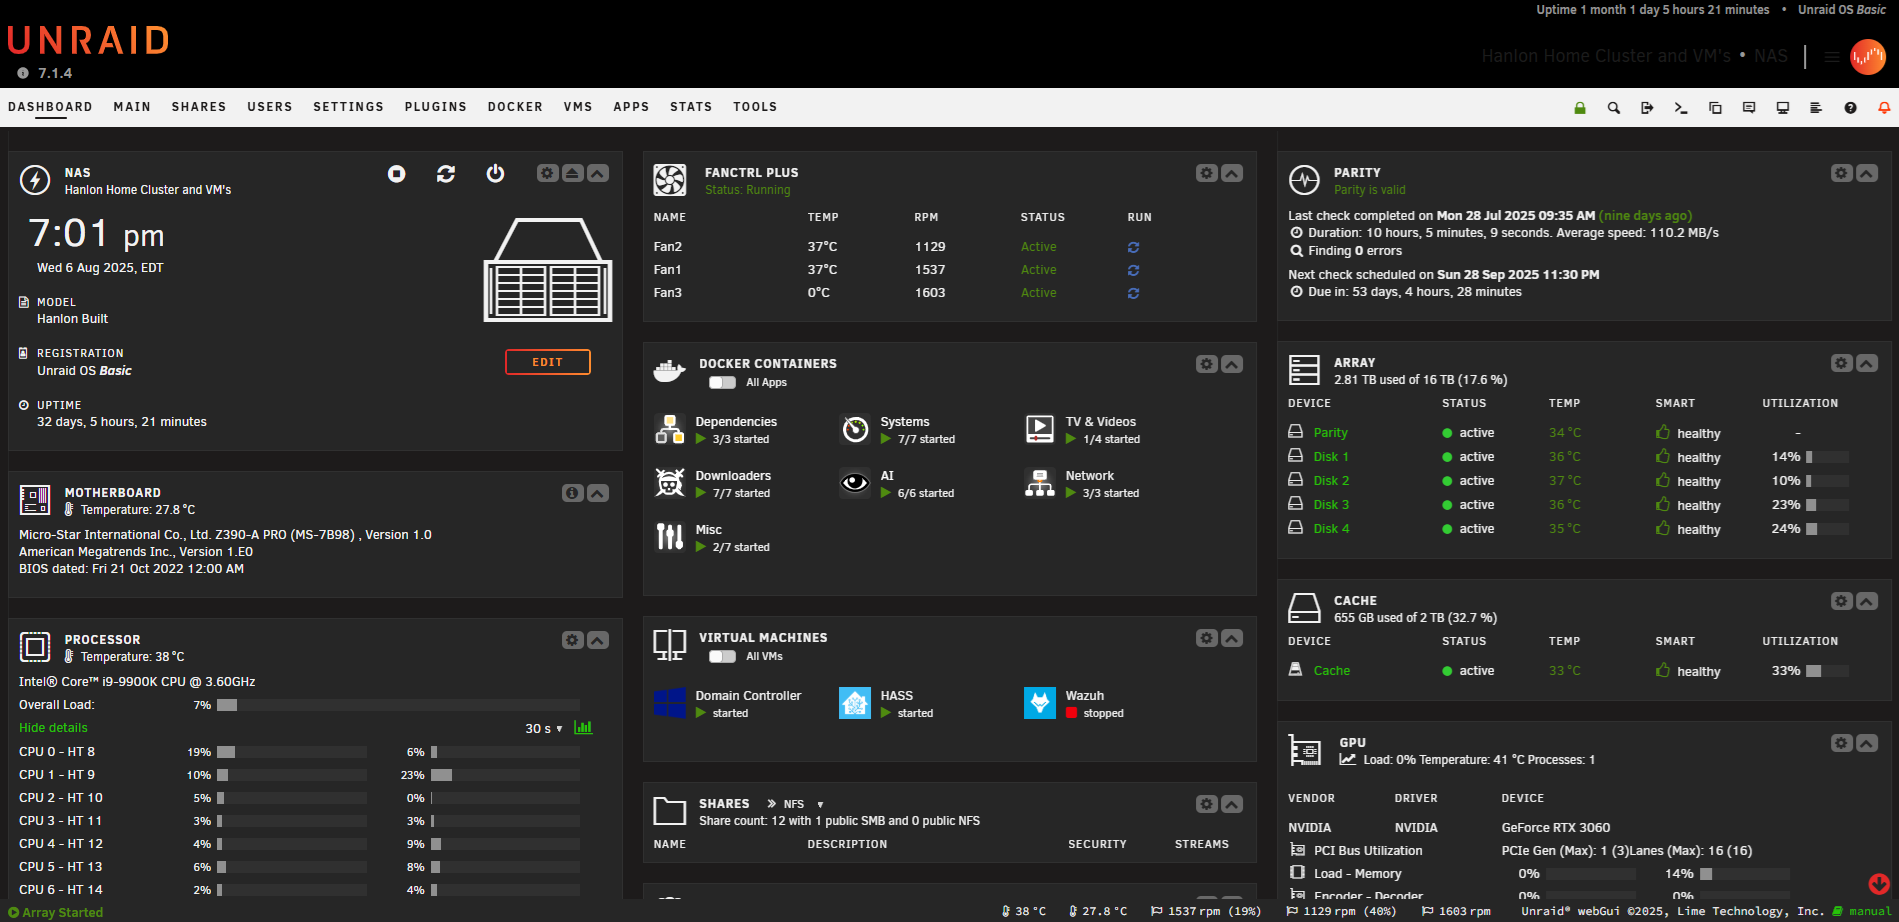Collapse the Cache panel
This screenshot has height=922, width=1899.
point(1867,601)
